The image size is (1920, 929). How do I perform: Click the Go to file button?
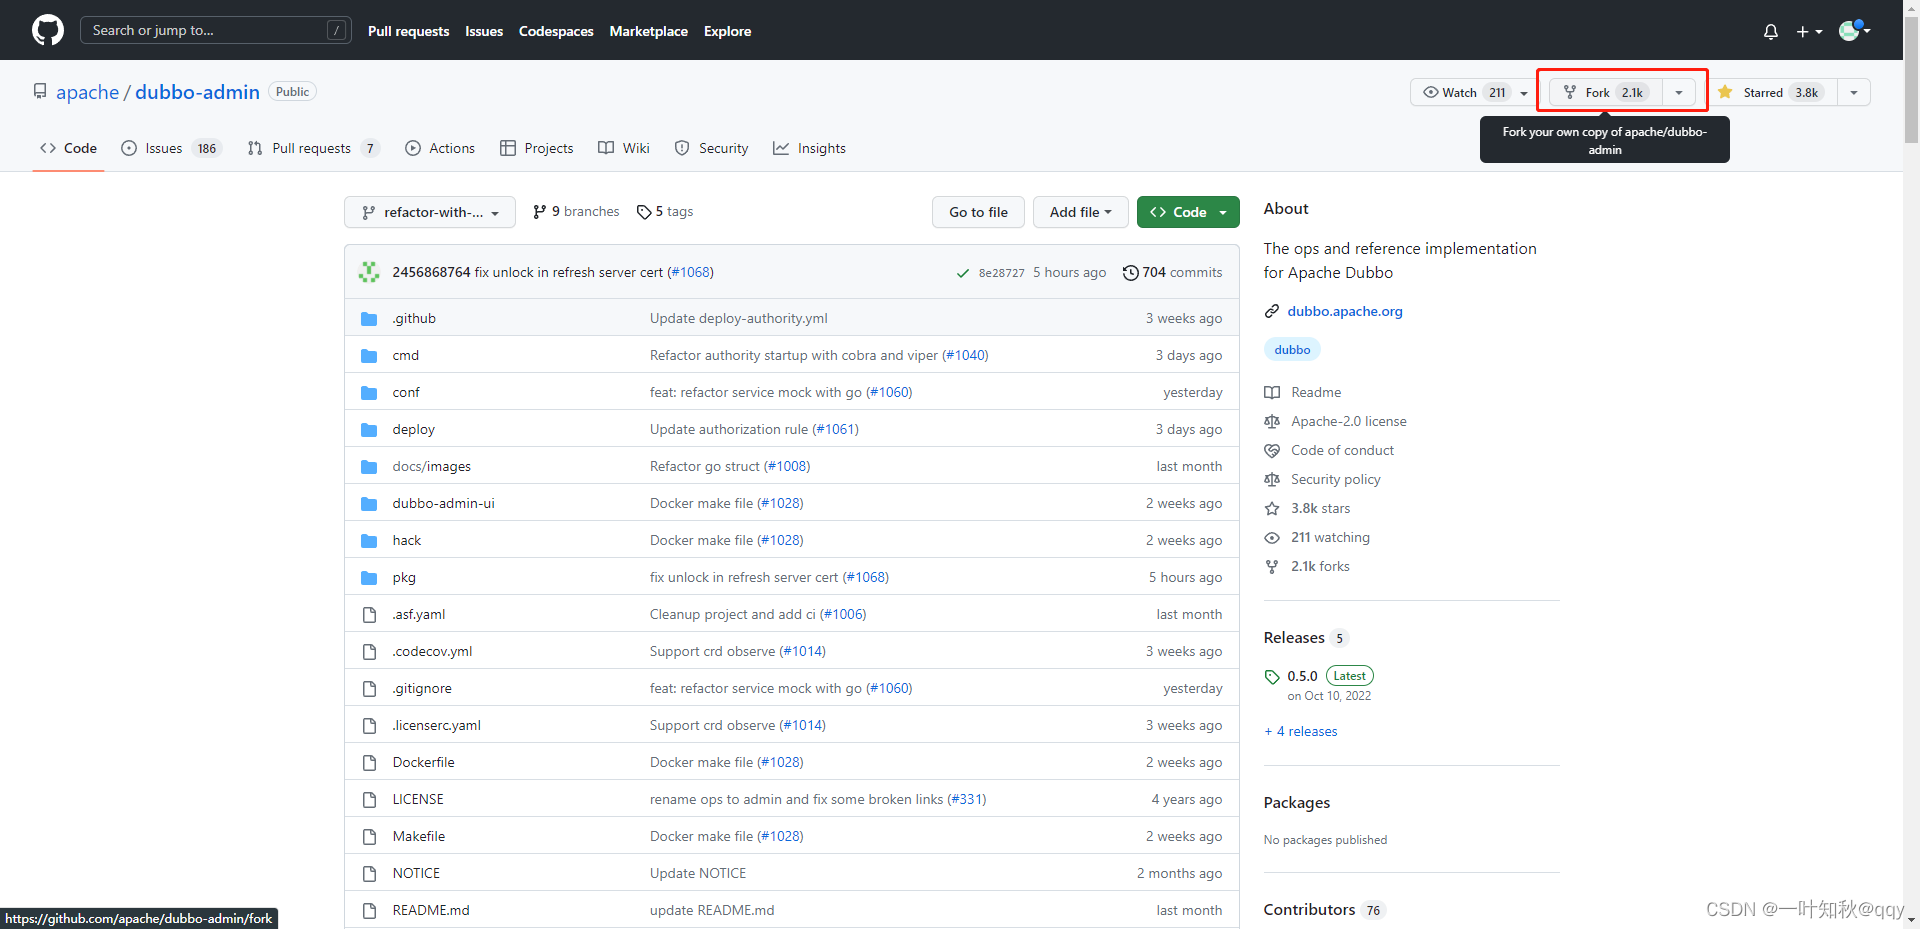click(978, 212)
